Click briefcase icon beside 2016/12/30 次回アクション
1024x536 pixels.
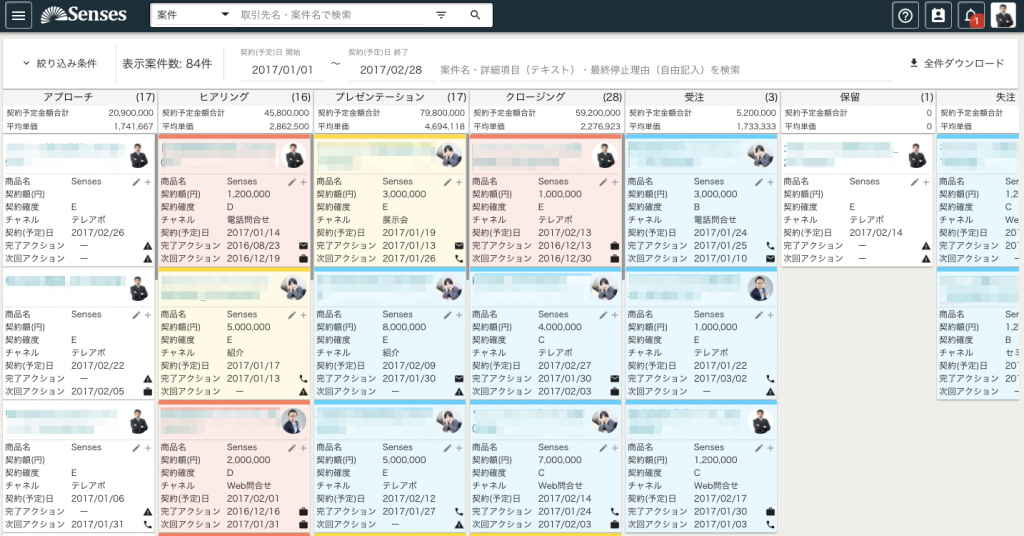(615, 259)
